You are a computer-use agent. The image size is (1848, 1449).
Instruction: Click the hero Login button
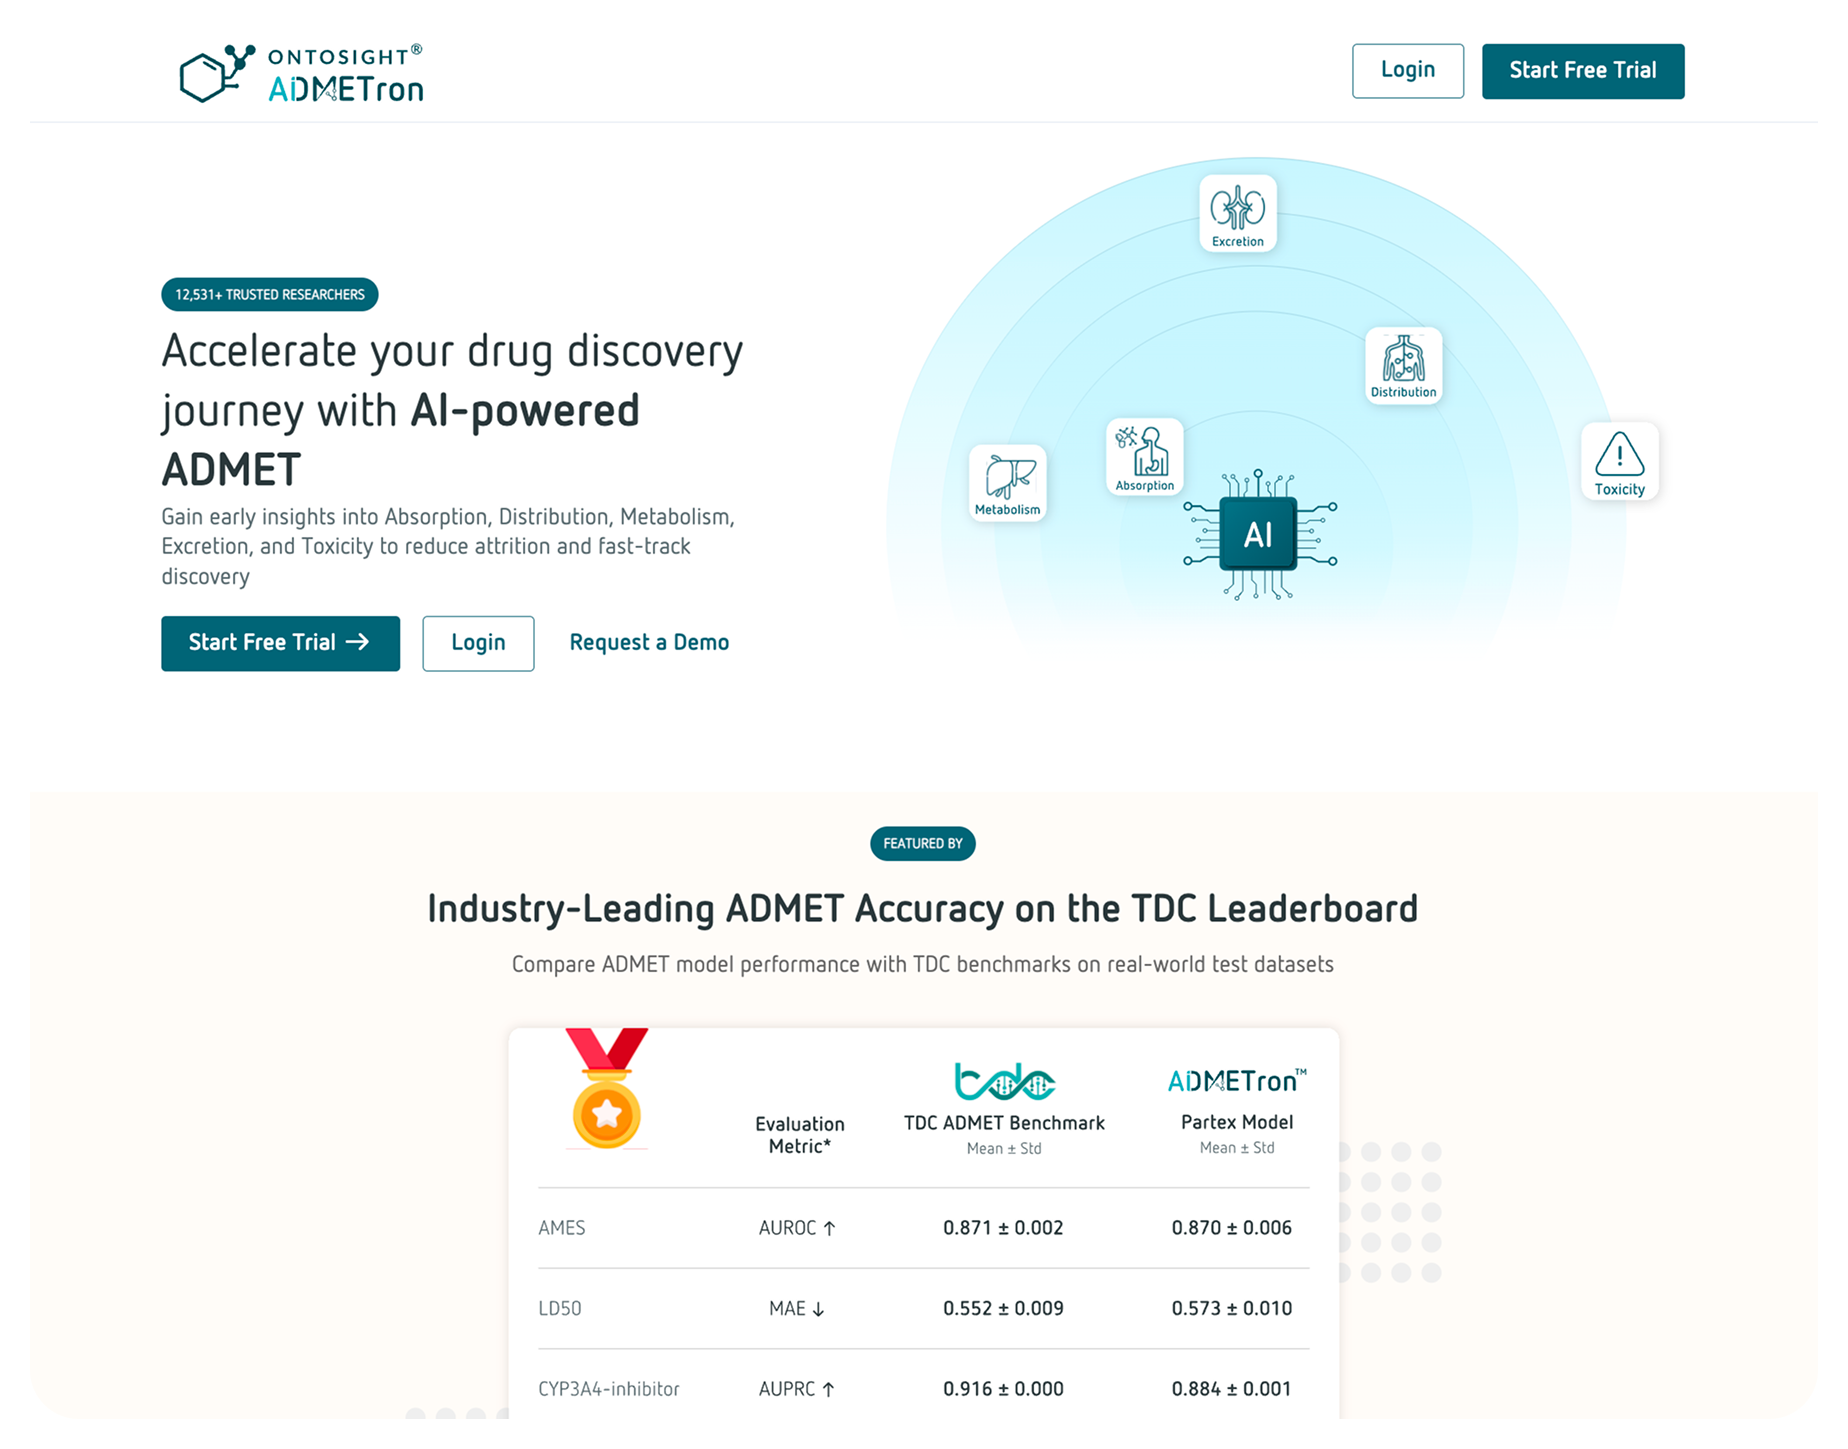[x=477, y=643]
